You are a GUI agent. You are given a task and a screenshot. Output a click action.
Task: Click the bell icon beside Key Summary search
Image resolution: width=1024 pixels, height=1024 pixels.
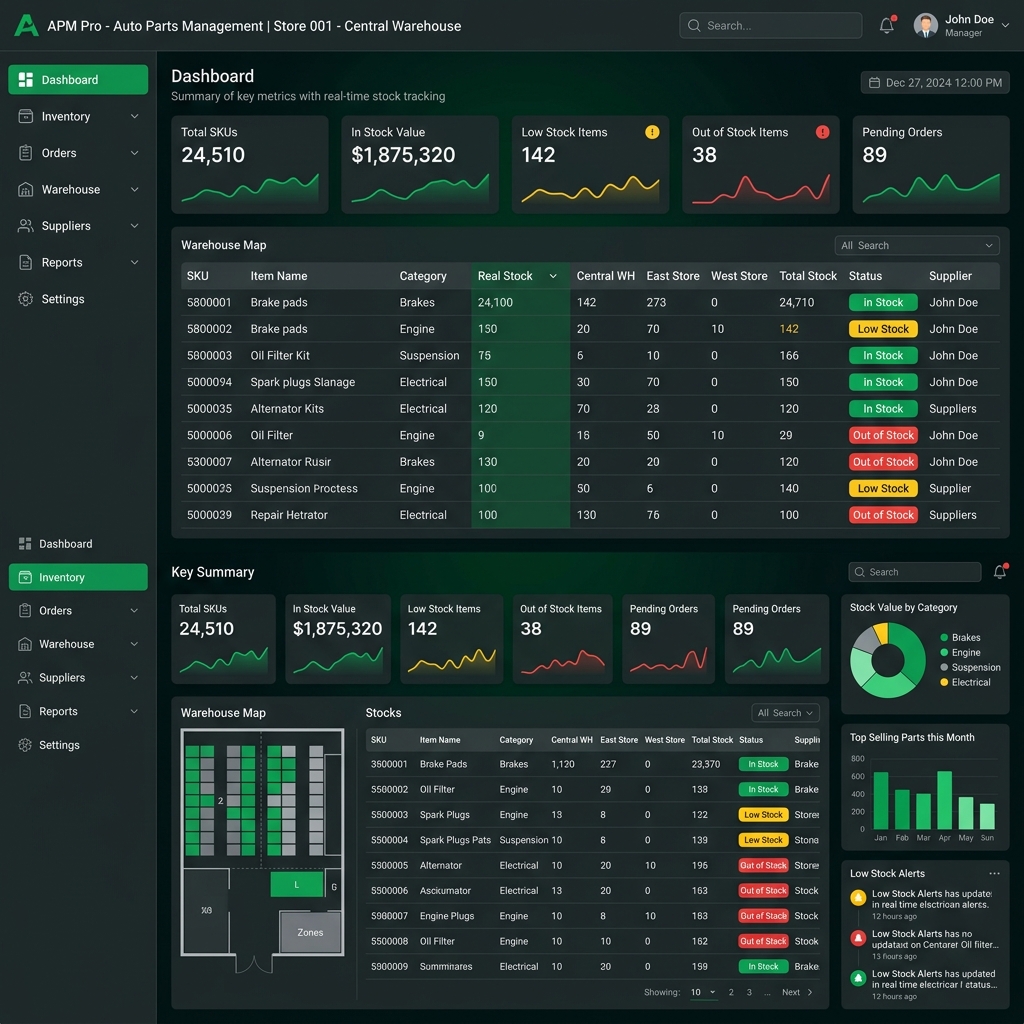[999, 572]
